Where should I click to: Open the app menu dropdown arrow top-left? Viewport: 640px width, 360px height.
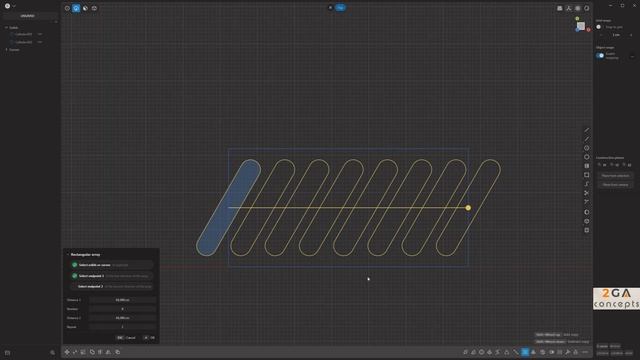14,7
